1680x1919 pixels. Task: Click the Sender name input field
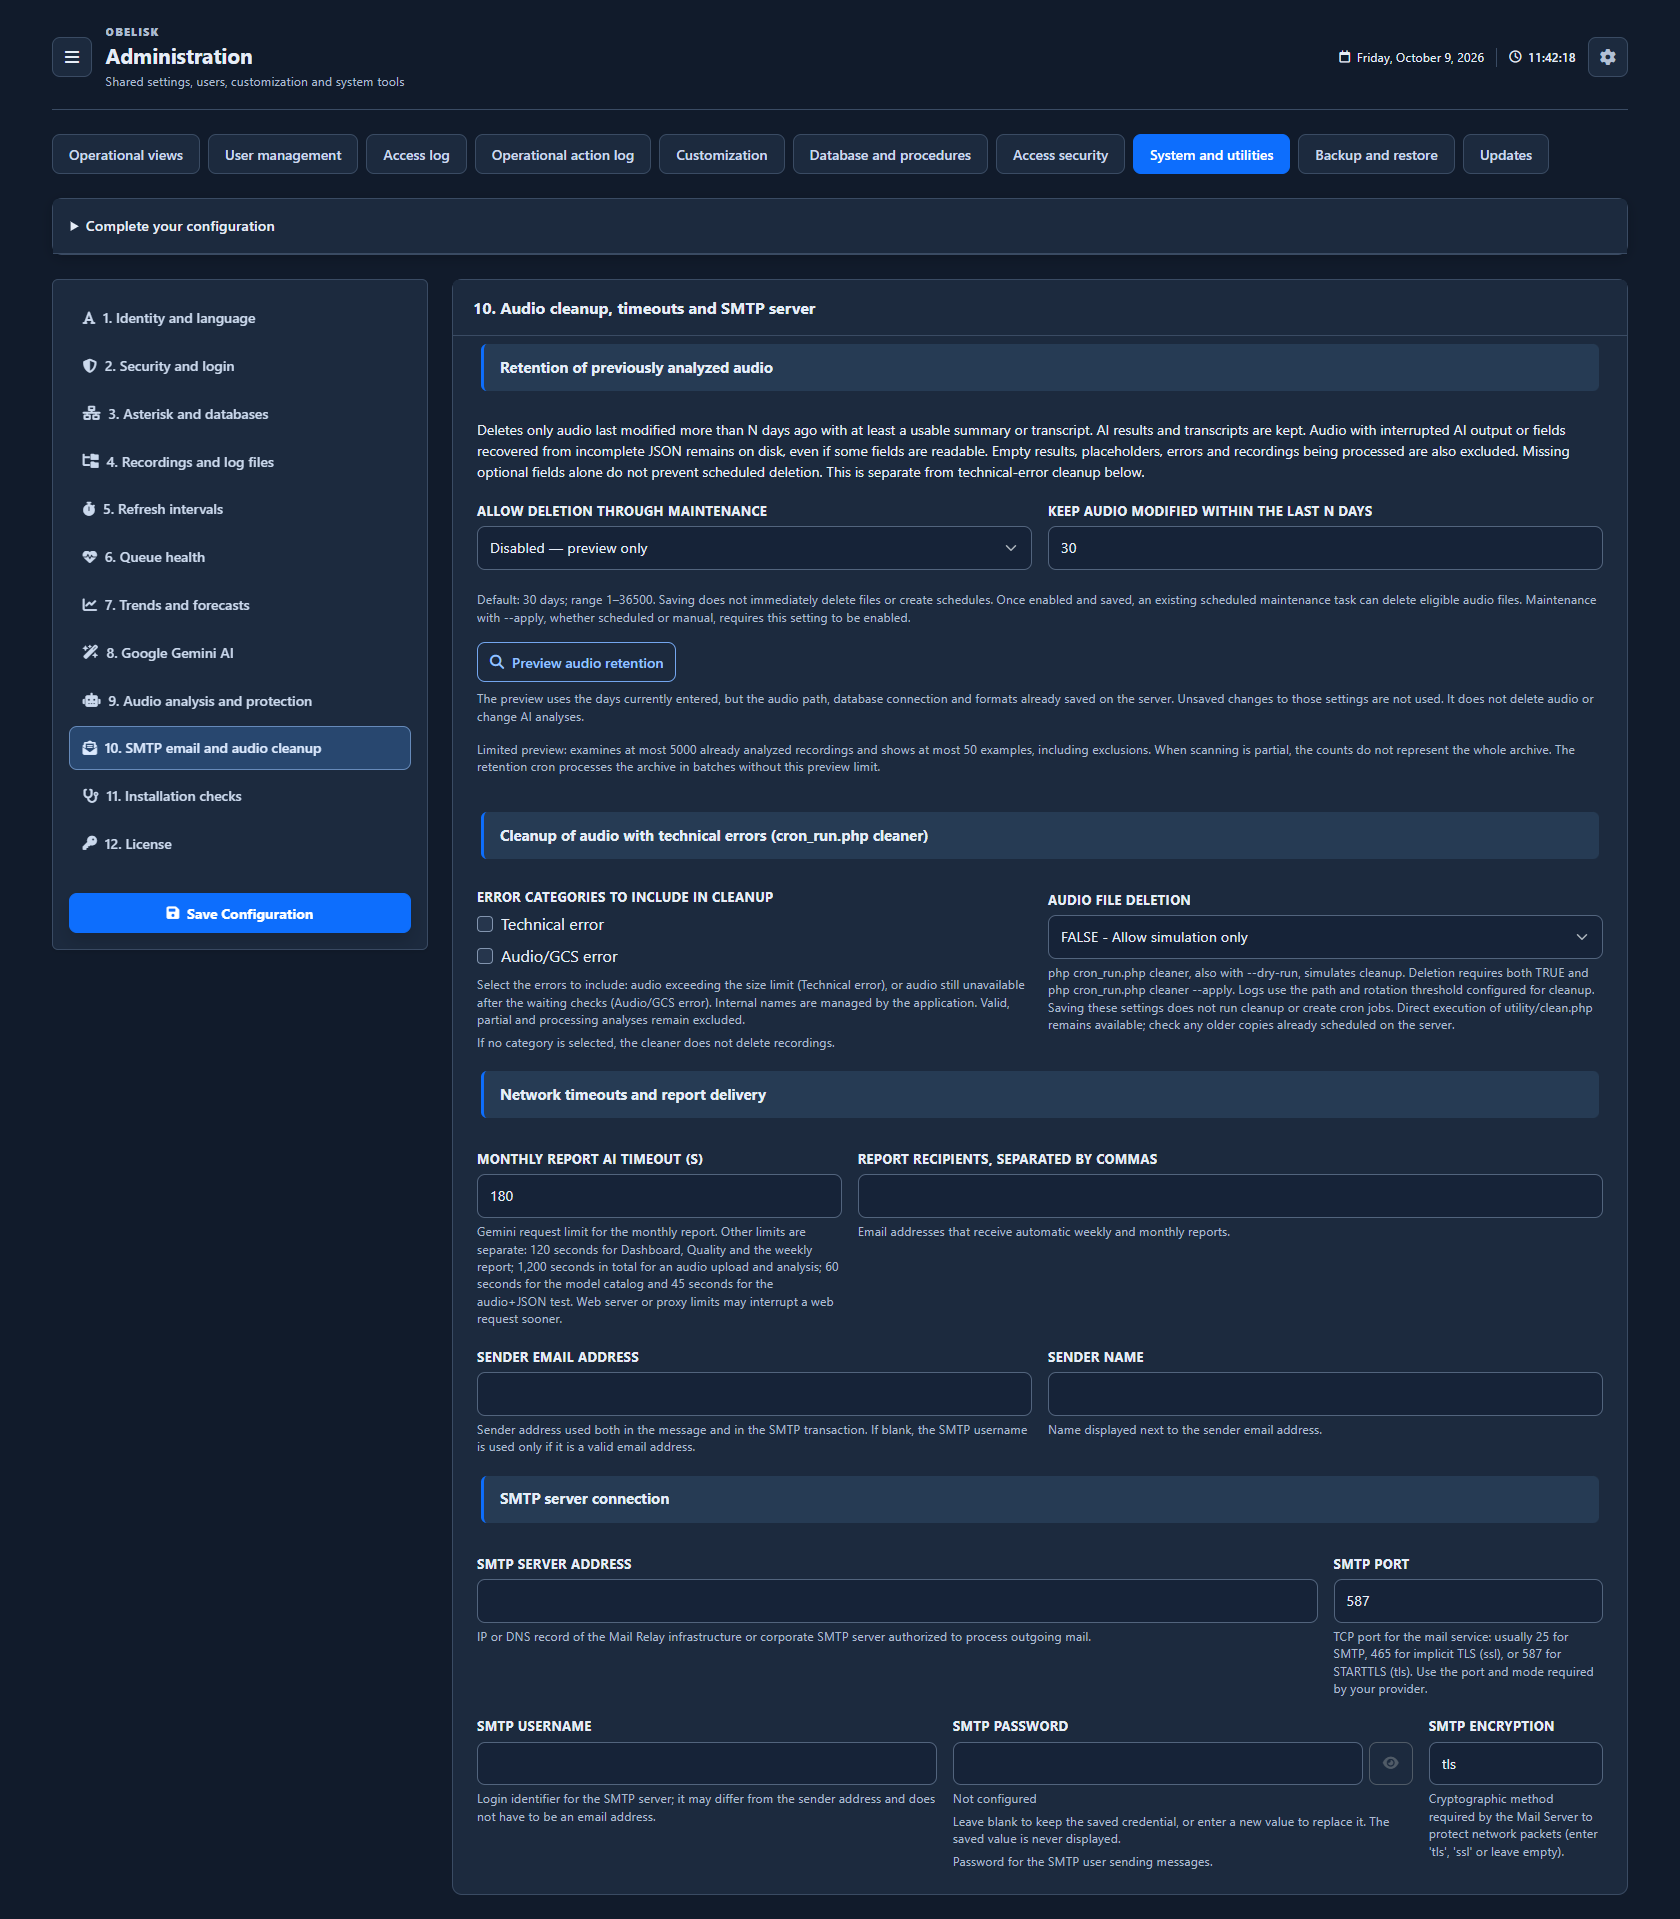pos(1325,1394)
